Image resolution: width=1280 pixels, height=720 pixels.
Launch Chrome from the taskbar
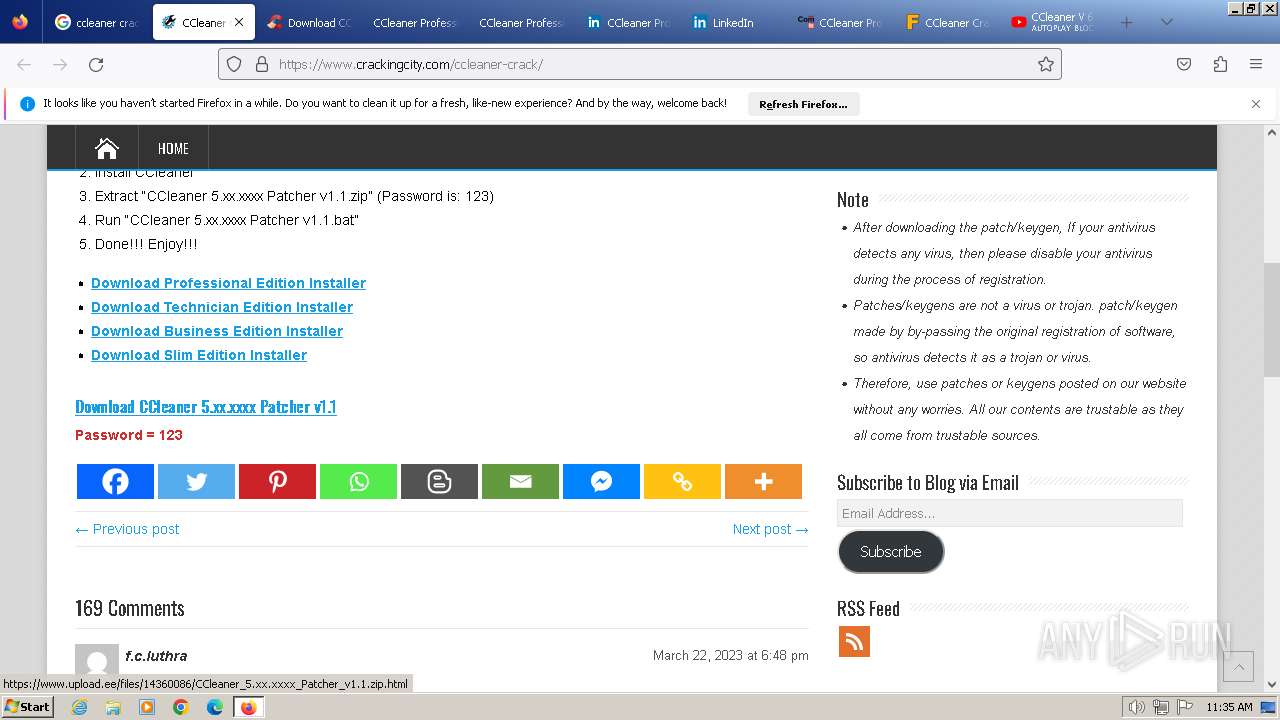(x=181, y=707)
